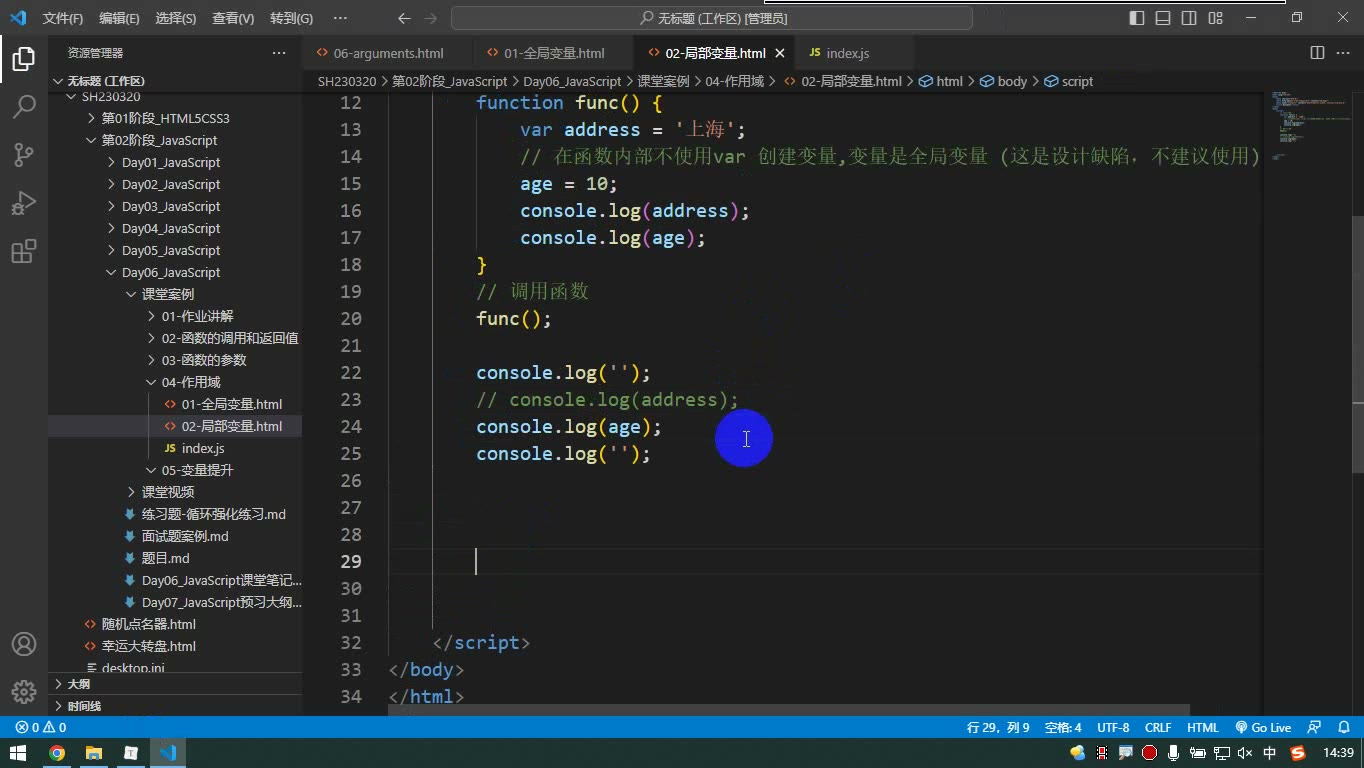The width and height of the screenshot is (1364, 768).
Task: Open the Extensions view
Action: click(24, 251)
